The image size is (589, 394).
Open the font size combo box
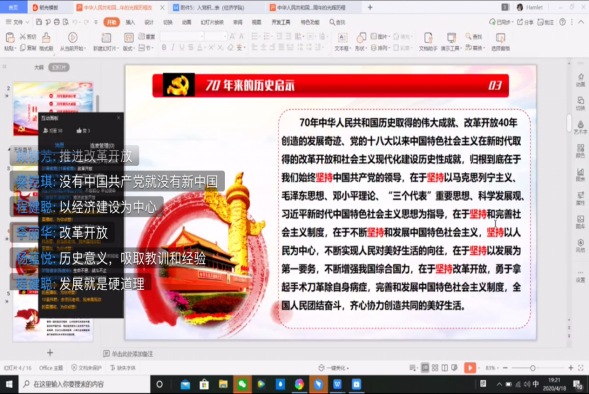(216, 36)
